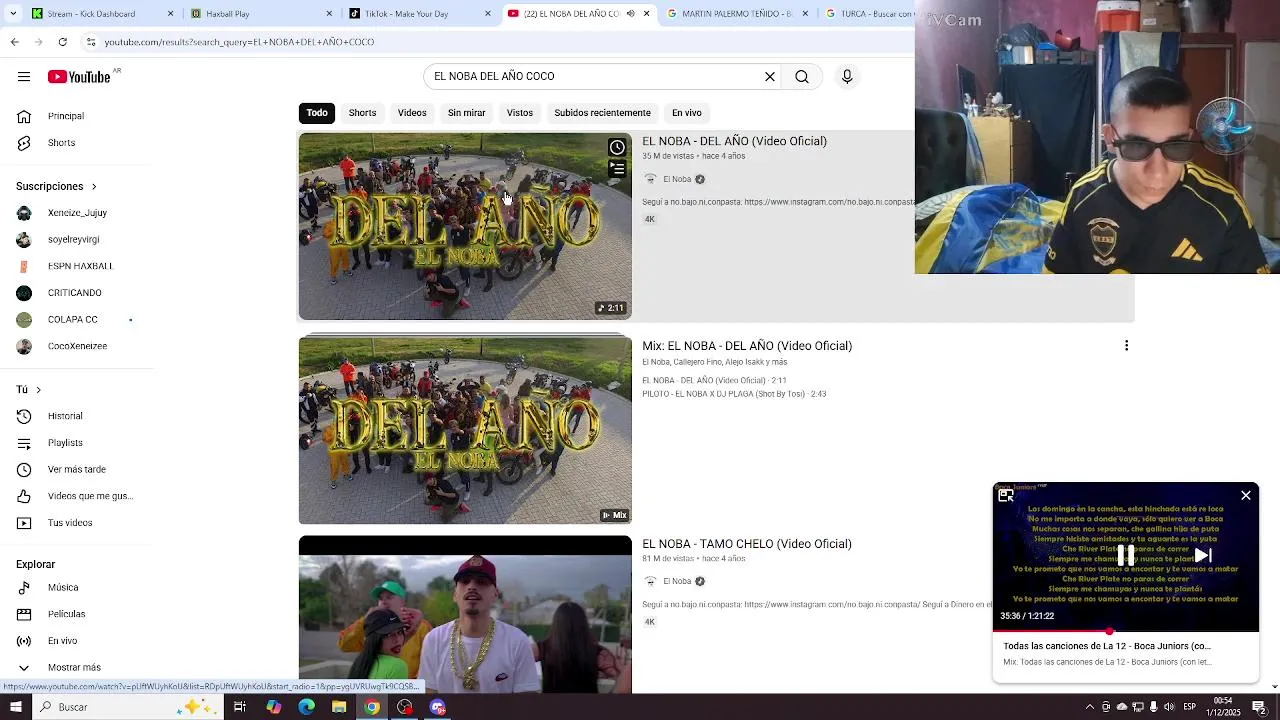Select the Shorts filter chip
1280x720 pixels.
tap(362, 113)
